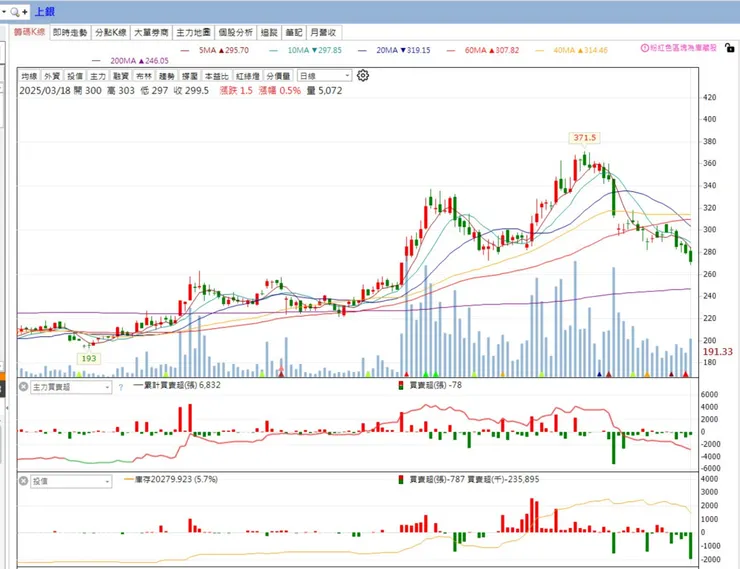Toggle the 趨勢 overlay button
Viewport: 740px width, 569px height.
click(167, 76)
